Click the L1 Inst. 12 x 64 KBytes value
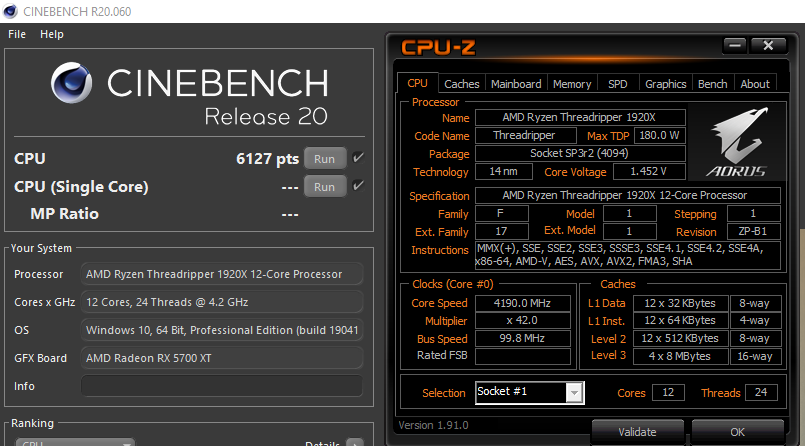The width and height of the screenshot is (805, 446). [x=680, y=321]
